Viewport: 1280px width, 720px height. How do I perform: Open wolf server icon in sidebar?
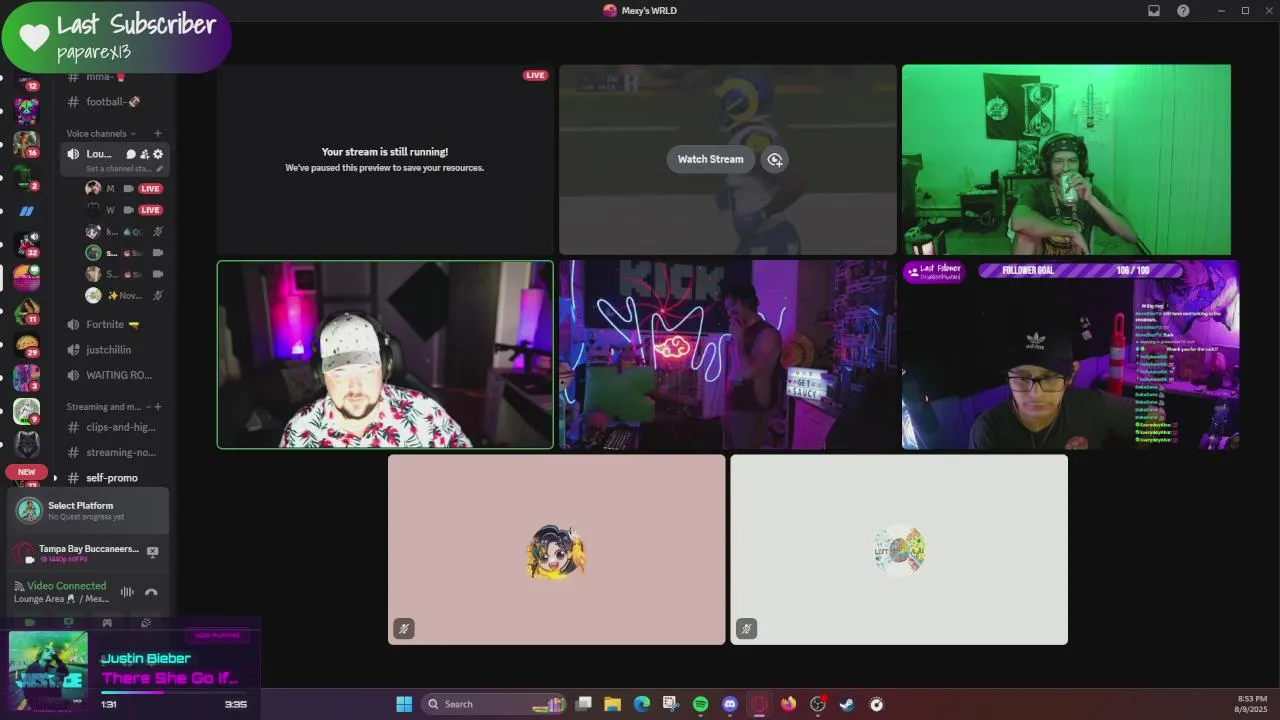tap(27, 444)
